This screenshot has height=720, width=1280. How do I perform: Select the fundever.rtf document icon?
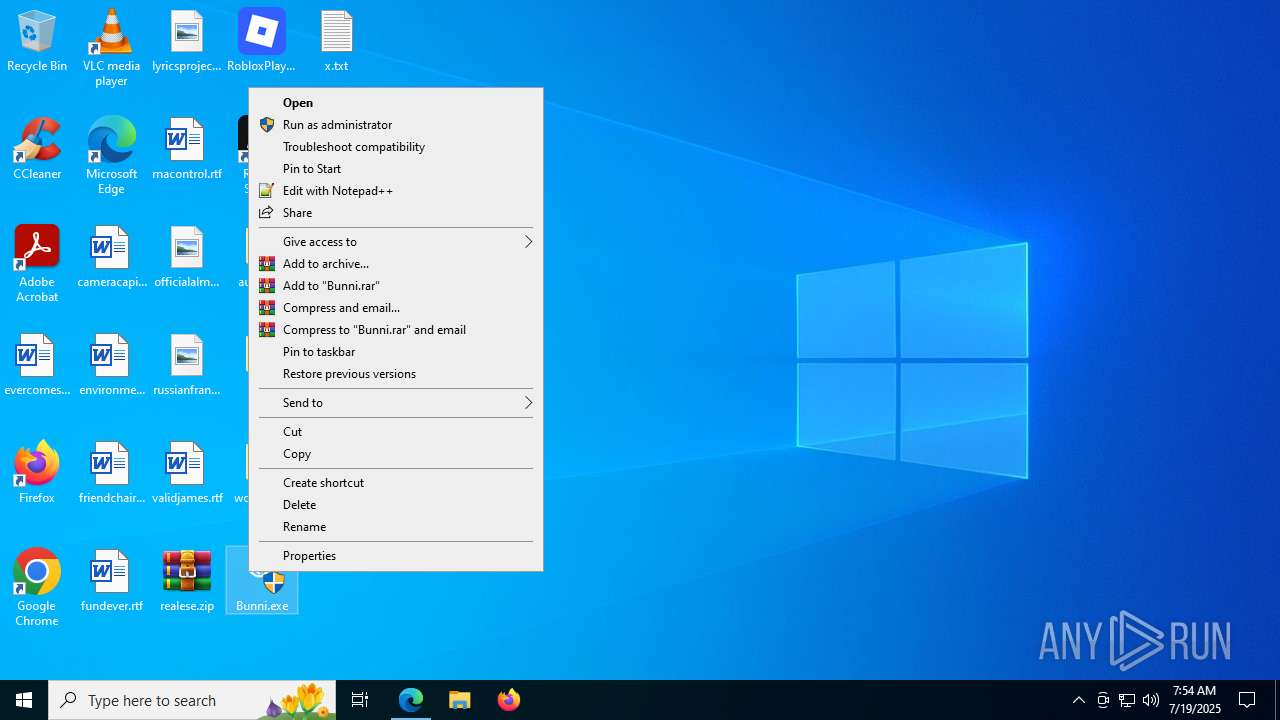tap(111, 582)
